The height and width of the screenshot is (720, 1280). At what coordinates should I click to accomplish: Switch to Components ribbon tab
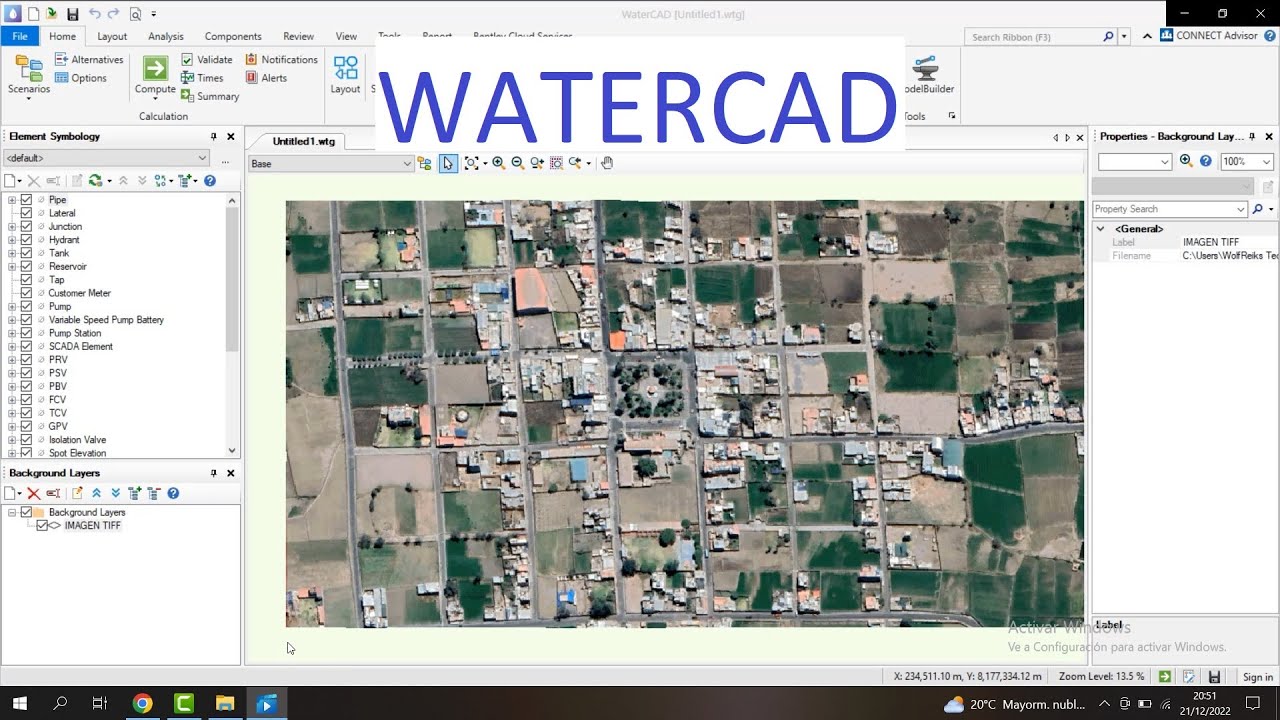(233, 36)
